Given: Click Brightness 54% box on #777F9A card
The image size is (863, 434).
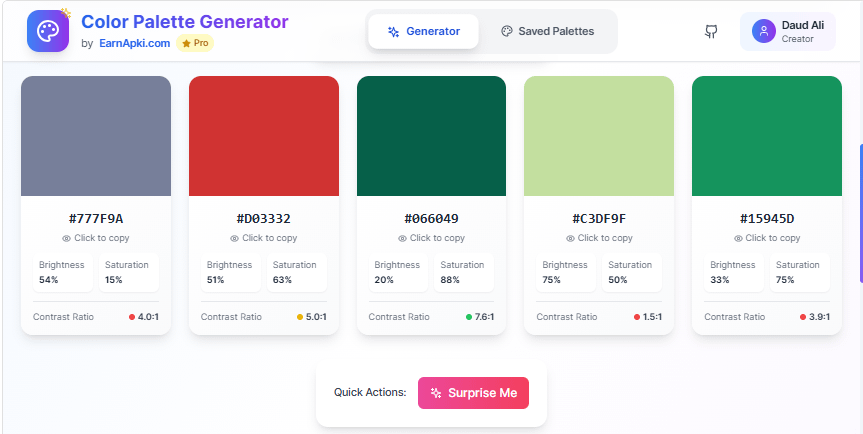Looking at the screenshot, I should tap(63, 272).
